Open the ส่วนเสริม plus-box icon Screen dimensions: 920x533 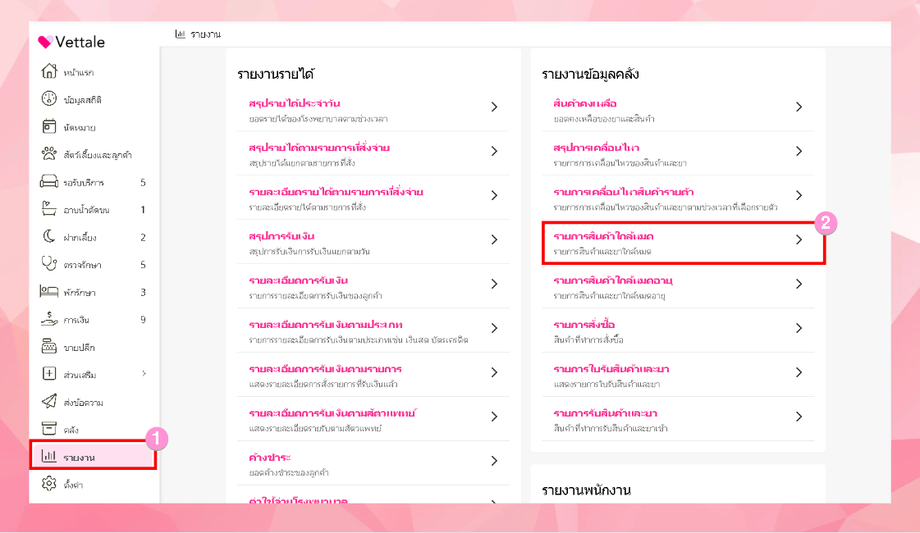[49, 373]
